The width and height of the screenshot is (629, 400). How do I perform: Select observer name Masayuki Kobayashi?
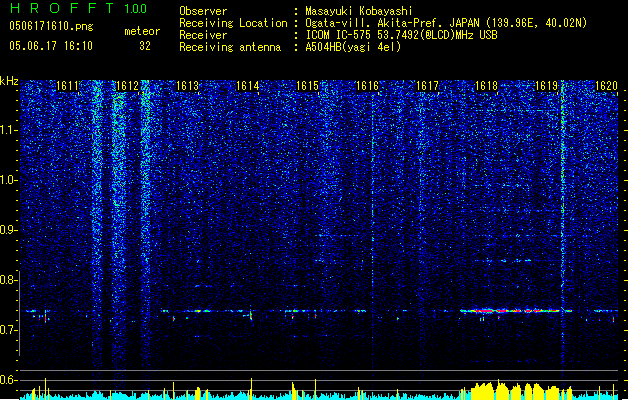359,11
